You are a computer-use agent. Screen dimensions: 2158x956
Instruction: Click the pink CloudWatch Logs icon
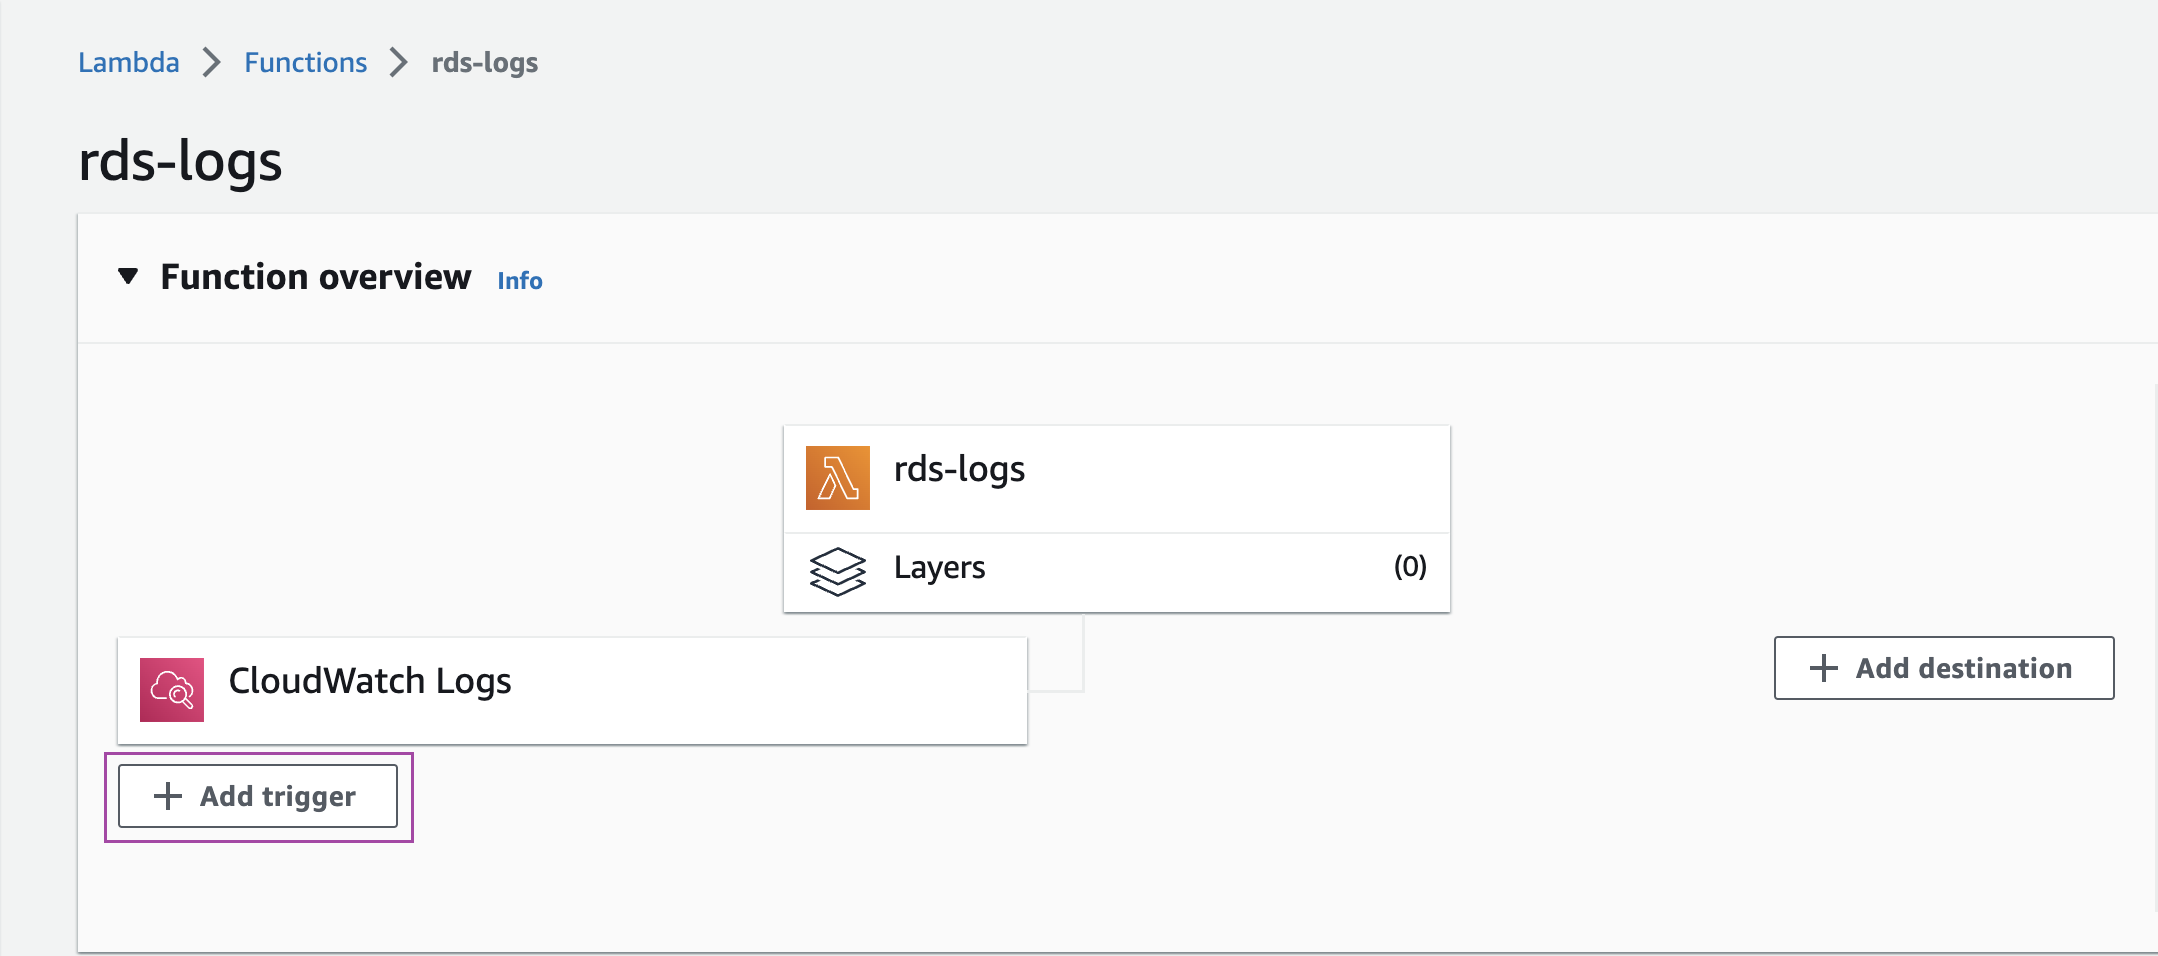pos(172,689)
